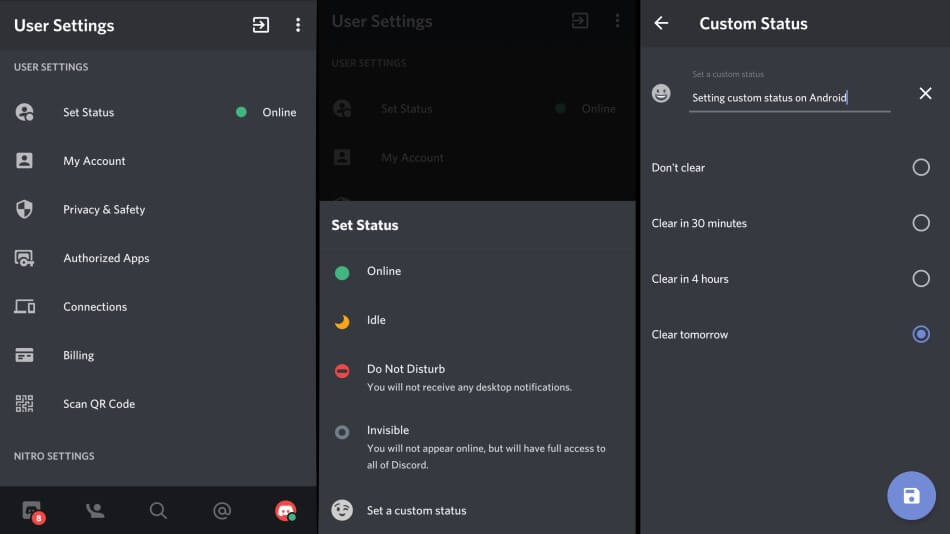Click the Authorized Apps key icon

(24, 258)
